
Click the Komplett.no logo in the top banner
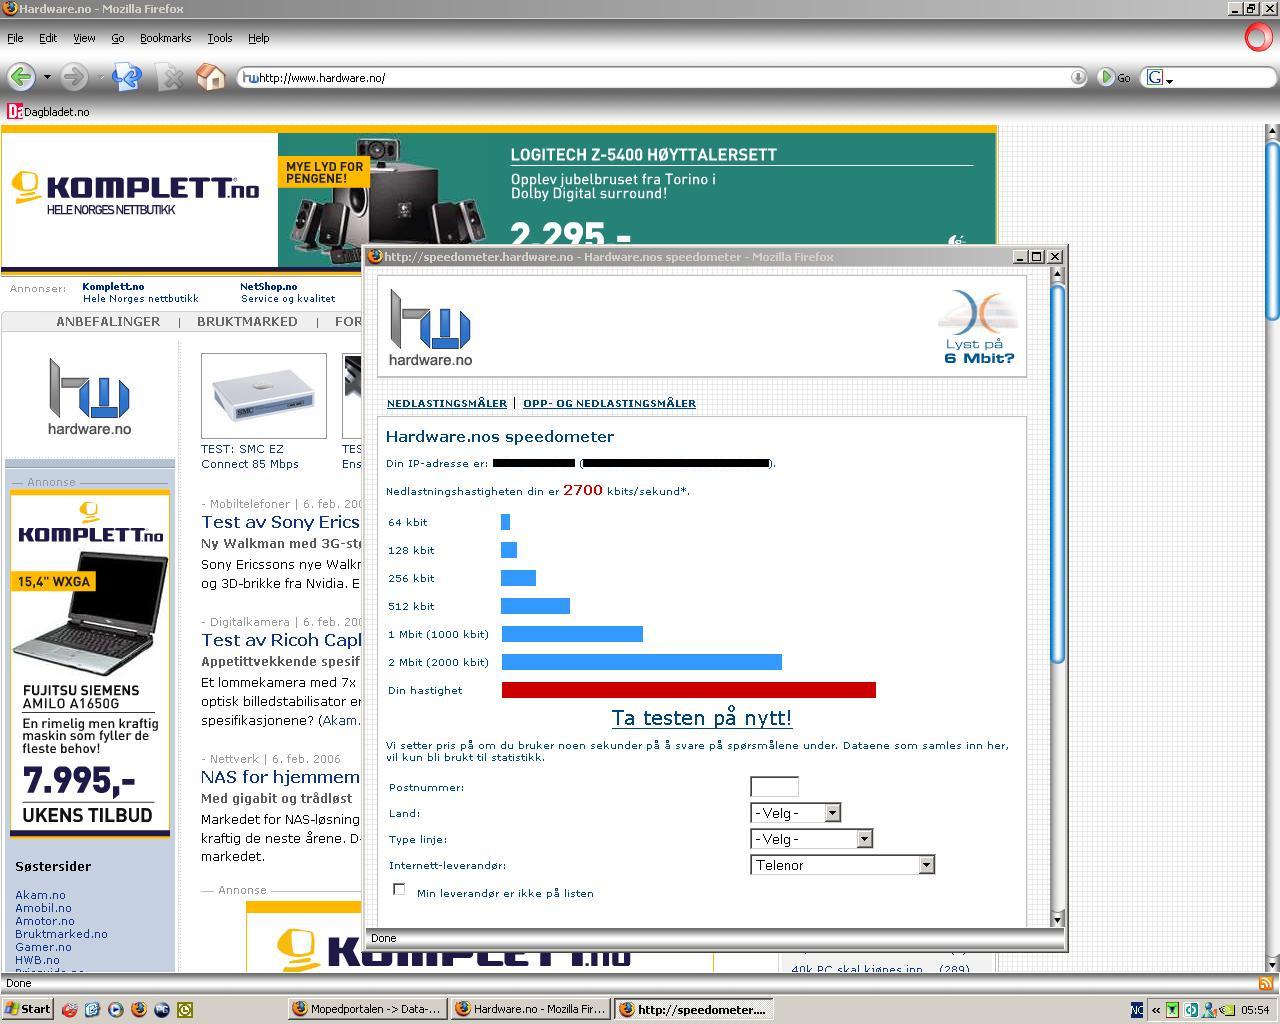135,193
